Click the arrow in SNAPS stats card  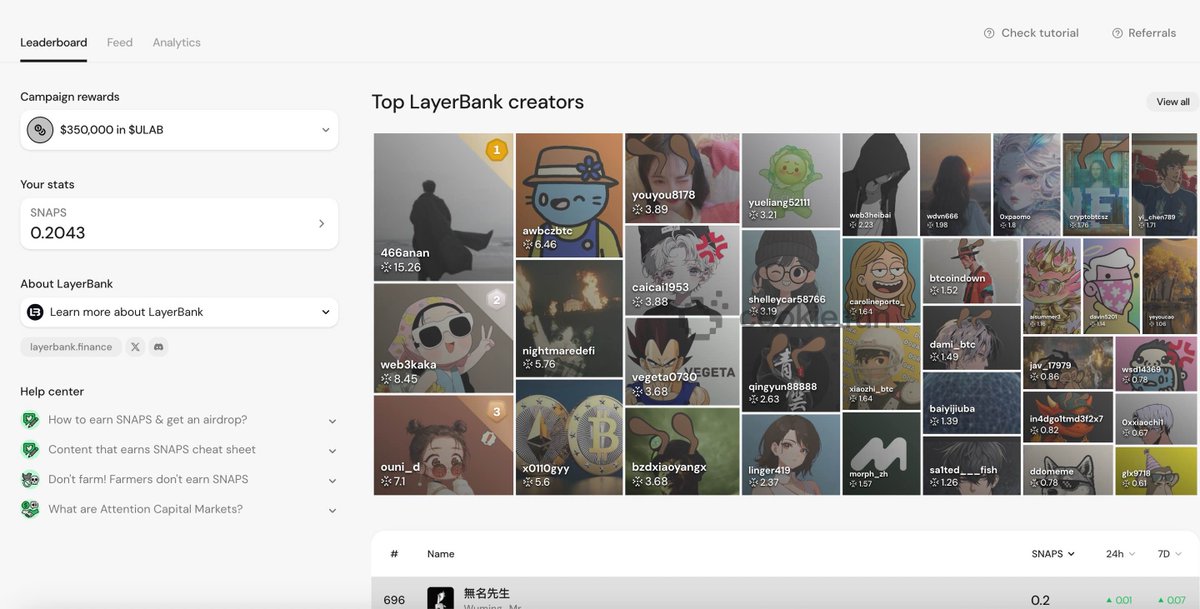click(321, 224)
